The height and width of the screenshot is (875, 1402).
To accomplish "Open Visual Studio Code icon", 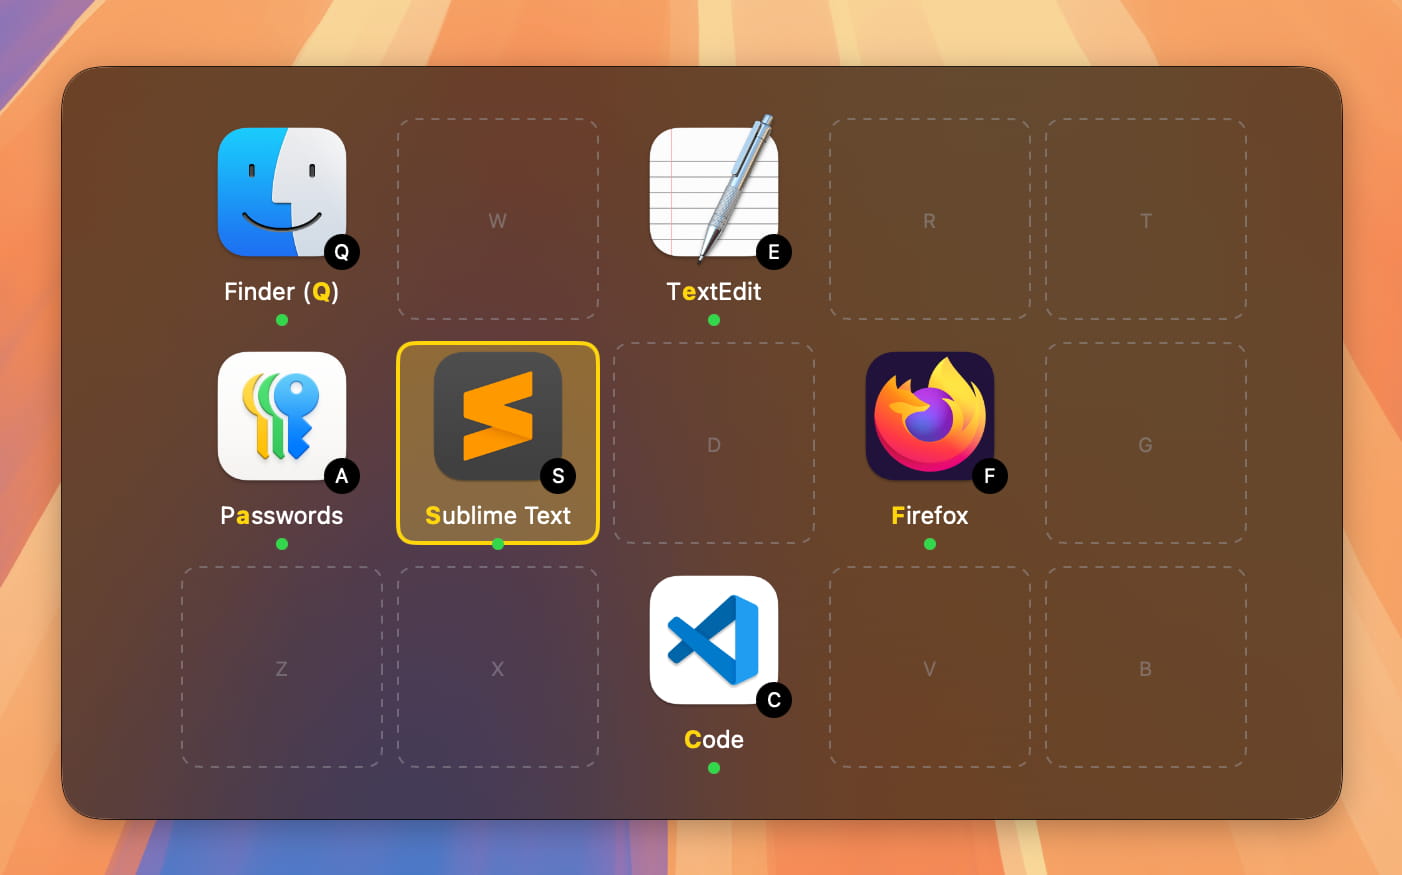I will click(714, 640).
